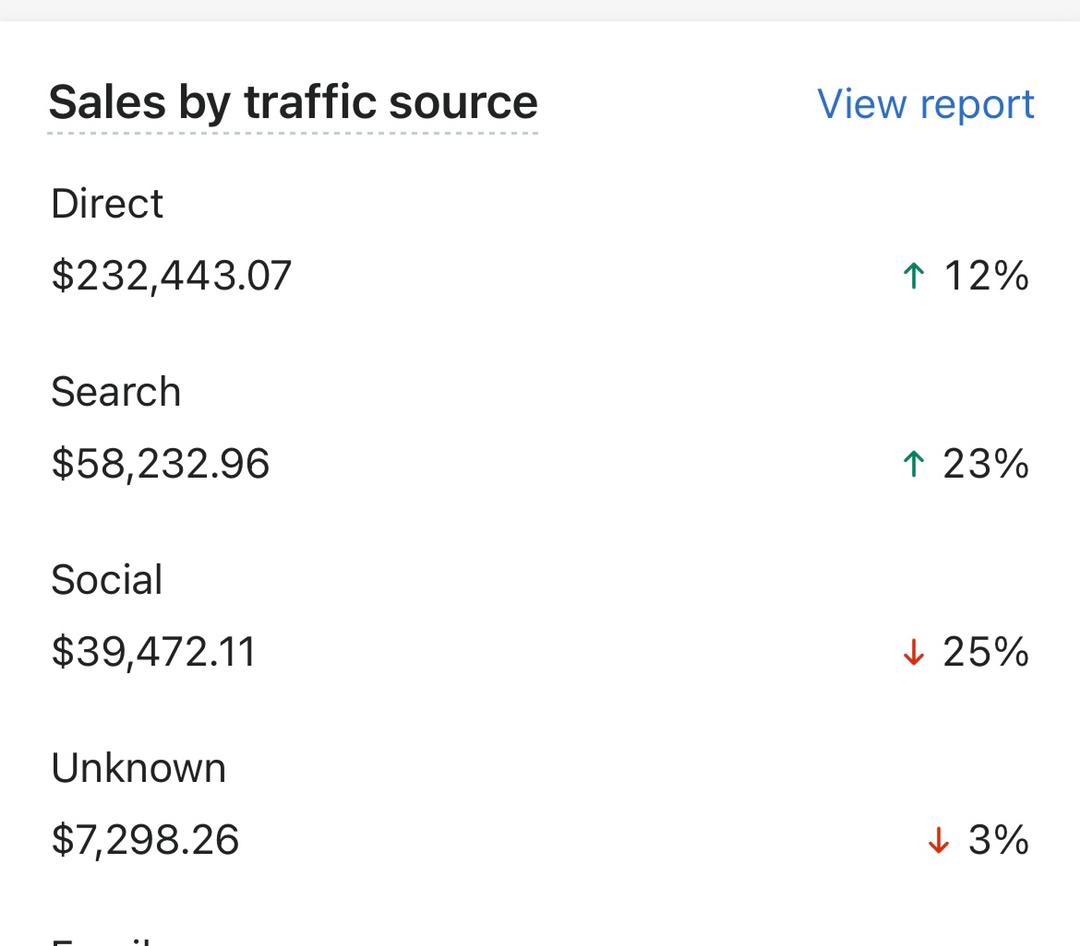Click the $39,472.11 Social sales amount
The width and height of the screenshot is (1080, 946).
click(153, 652)
